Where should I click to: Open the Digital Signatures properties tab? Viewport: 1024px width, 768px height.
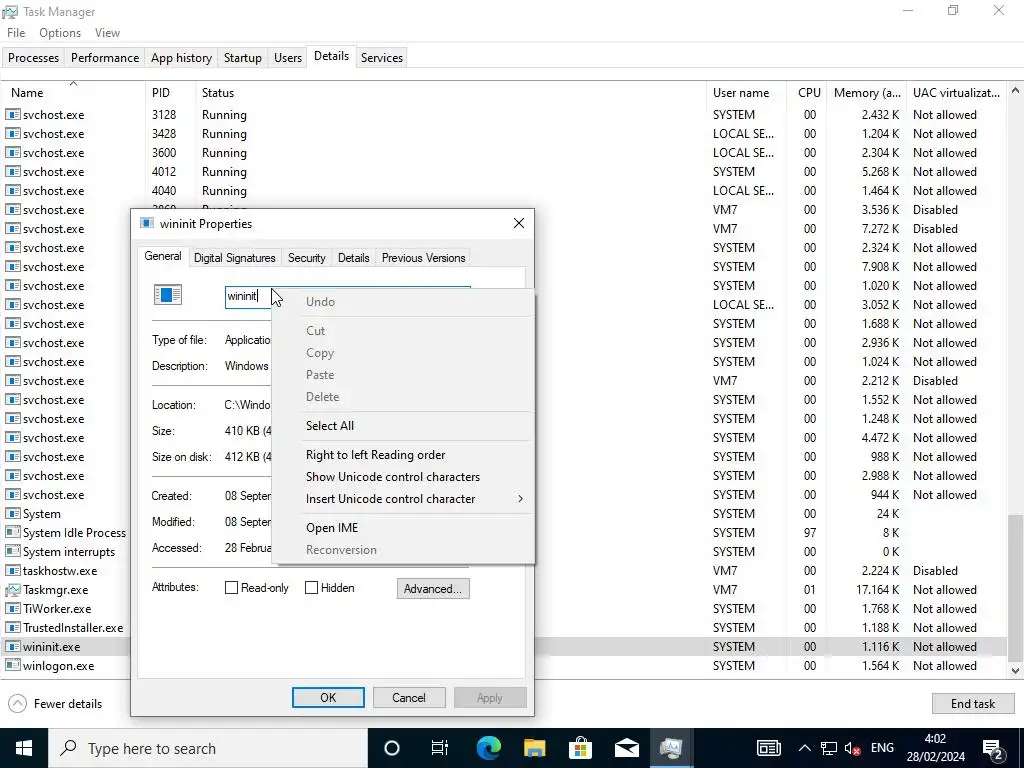[x=234, y=258]
